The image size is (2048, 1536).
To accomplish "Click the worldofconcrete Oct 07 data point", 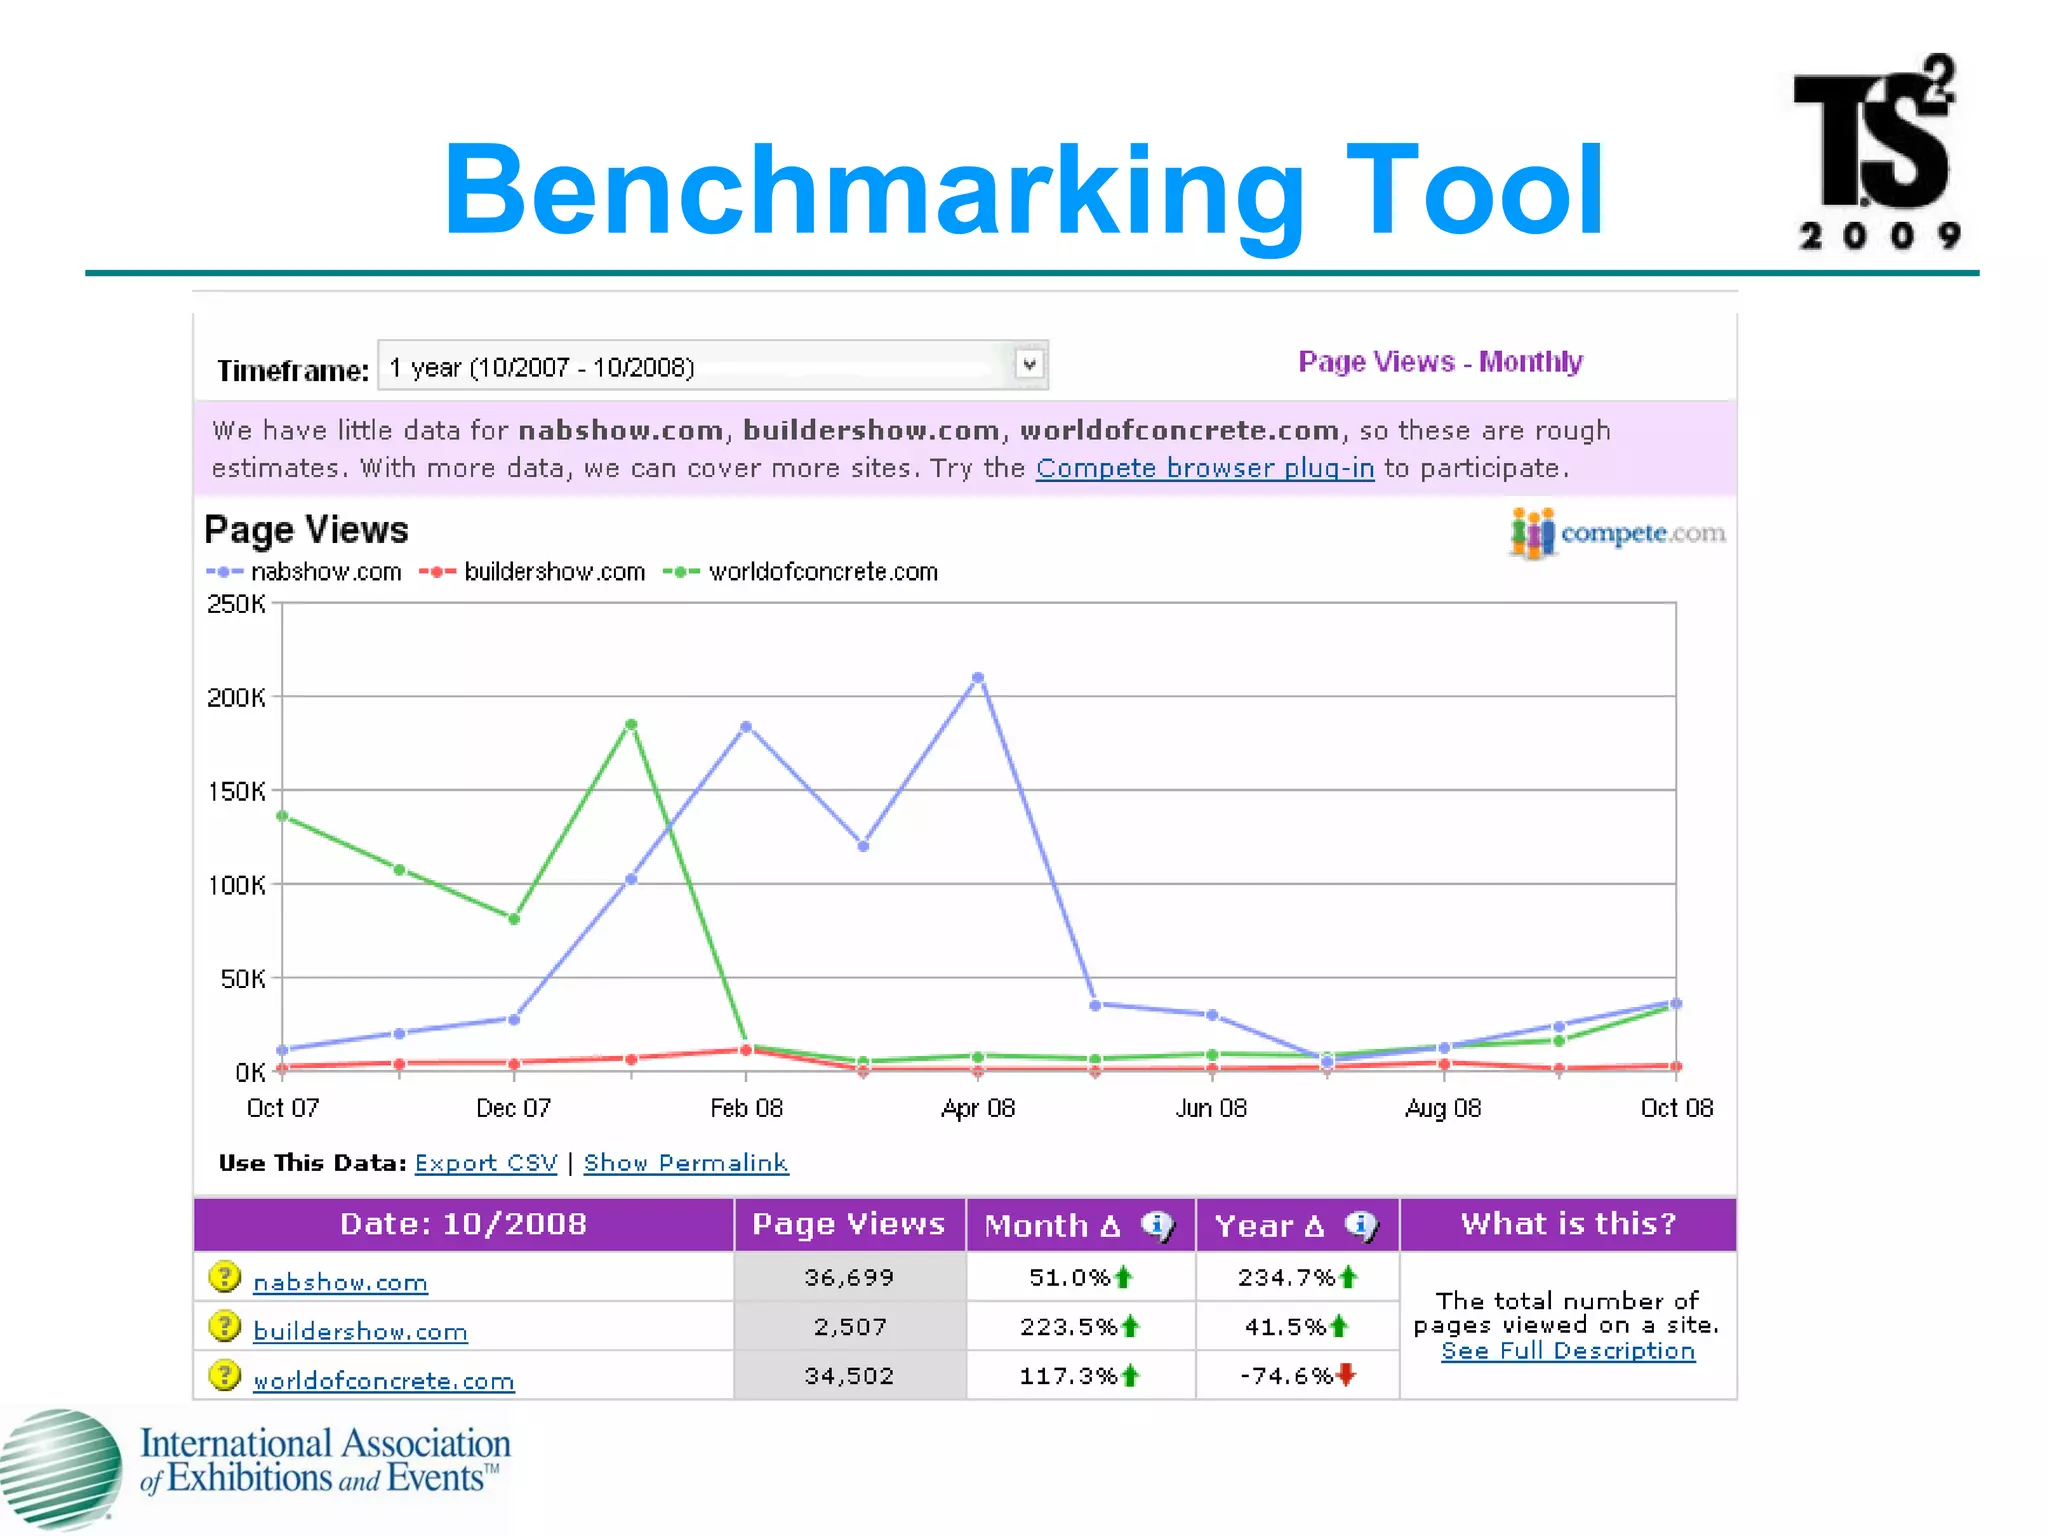I will pyautogui.click(x=282, y=816).
